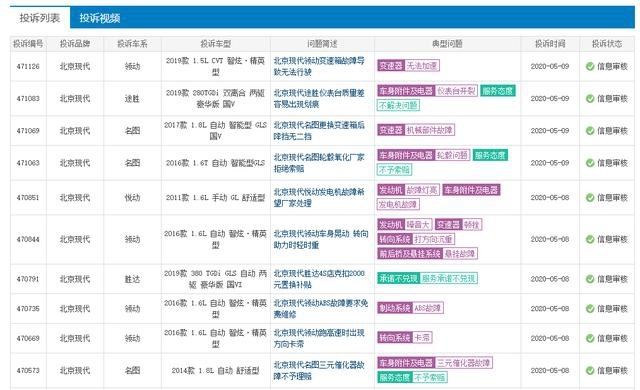Open the 投诉视频 tab
The image size is (640, 390).
100,18
